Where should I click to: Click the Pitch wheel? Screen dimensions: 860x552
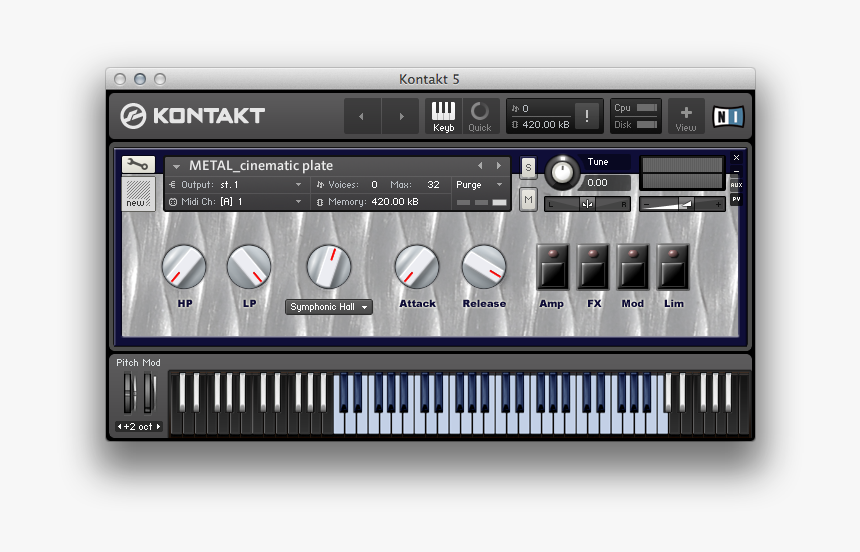(x=128, y=393)
